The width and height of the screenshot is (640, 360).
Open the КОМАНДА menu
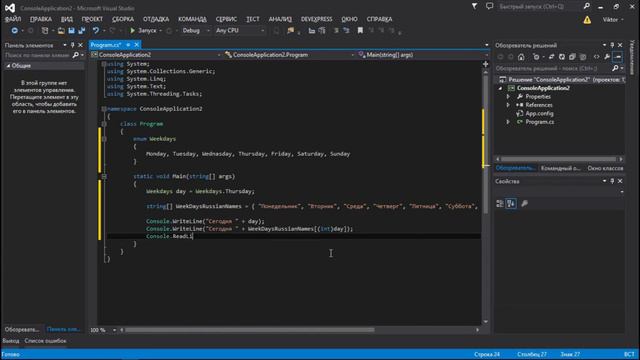click(x=192, y=19)
